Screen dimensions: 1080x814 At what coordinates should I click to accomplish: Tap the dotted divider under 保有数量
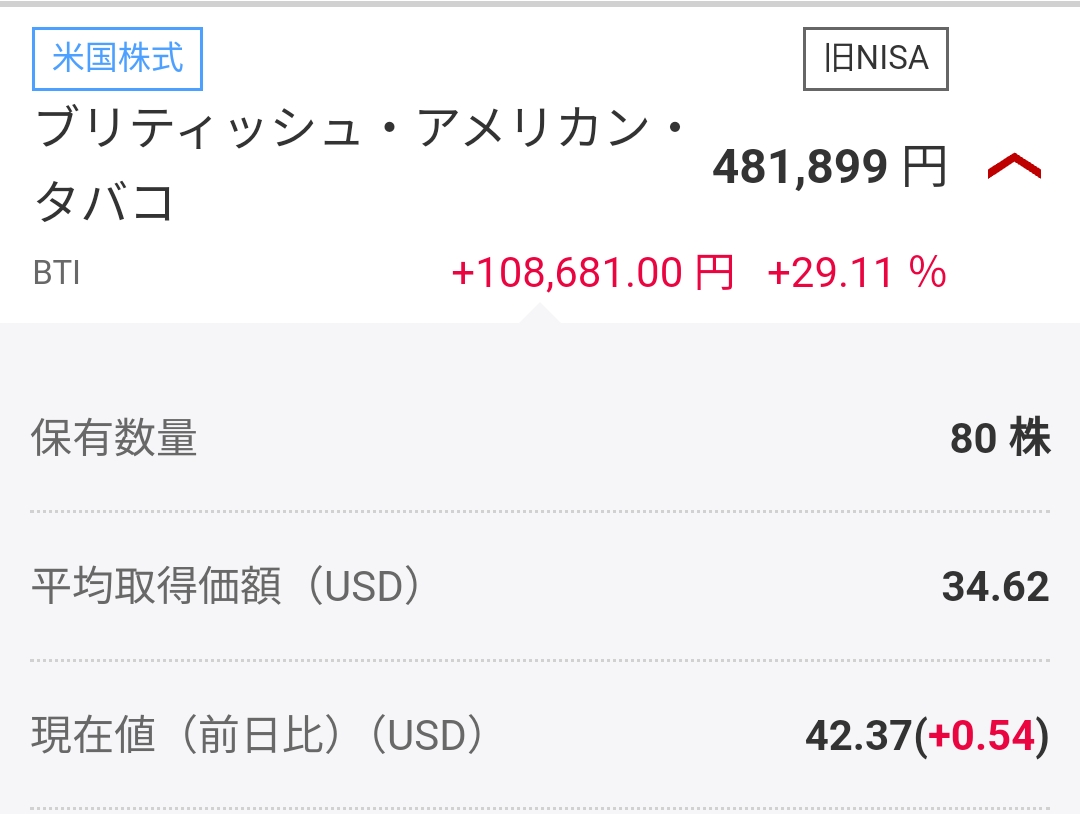click(x=540, y=511)
